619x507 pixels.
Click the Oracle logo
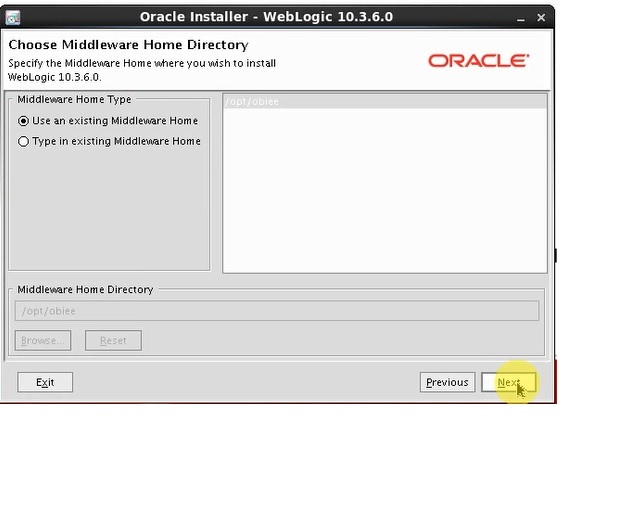[478, 61]
